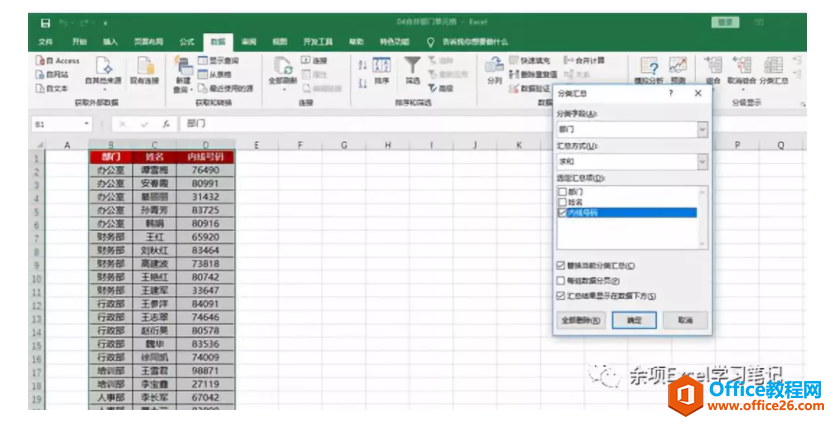The width and height of the screenshot is (831, 423).
Task: Click the 分类汇总 (Subtotal) ribbon icon
Action: 774,67
